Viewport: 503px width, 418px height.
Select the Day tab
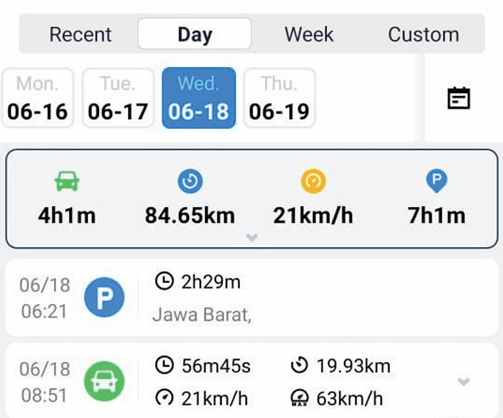195,34
